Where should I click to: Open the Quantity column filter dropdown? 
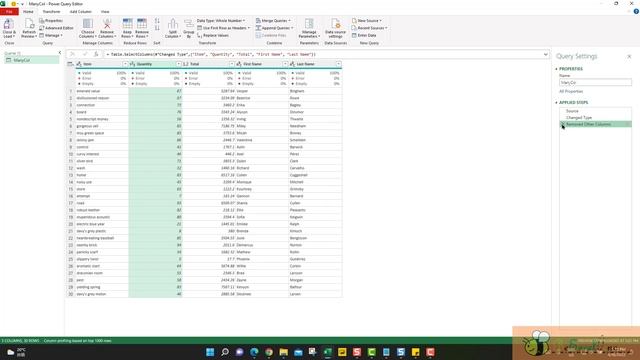(178, 64)
